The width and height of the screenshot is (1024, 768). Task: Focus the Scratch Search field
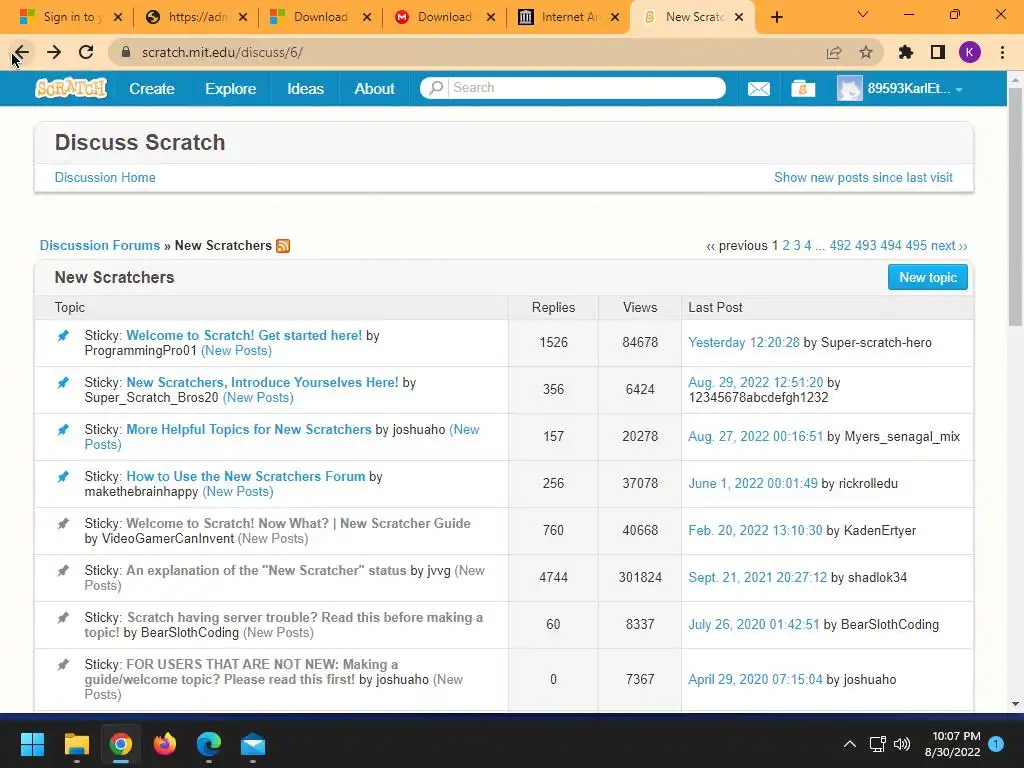tap(587, 88)
